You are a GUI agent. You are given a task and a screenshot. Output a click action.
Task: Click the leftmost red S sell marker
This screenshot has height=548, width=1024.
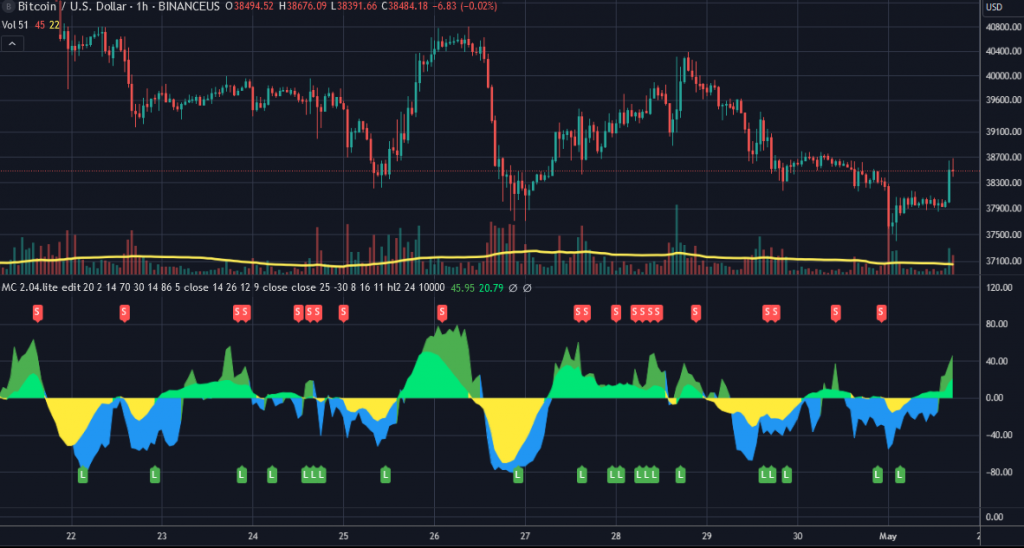point(39,313)
